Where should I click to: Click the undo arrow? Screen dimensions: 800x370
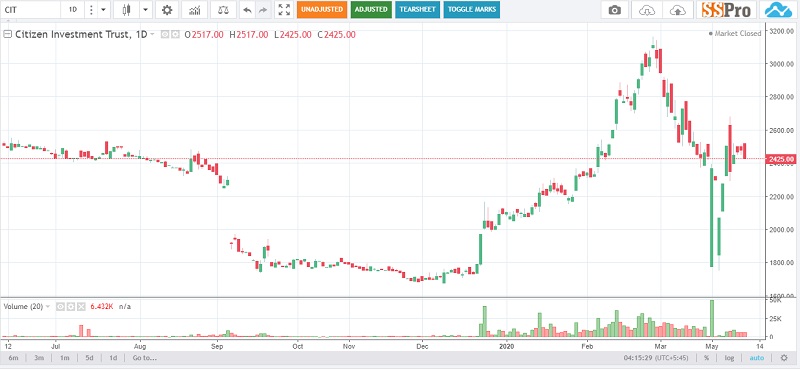247,10
